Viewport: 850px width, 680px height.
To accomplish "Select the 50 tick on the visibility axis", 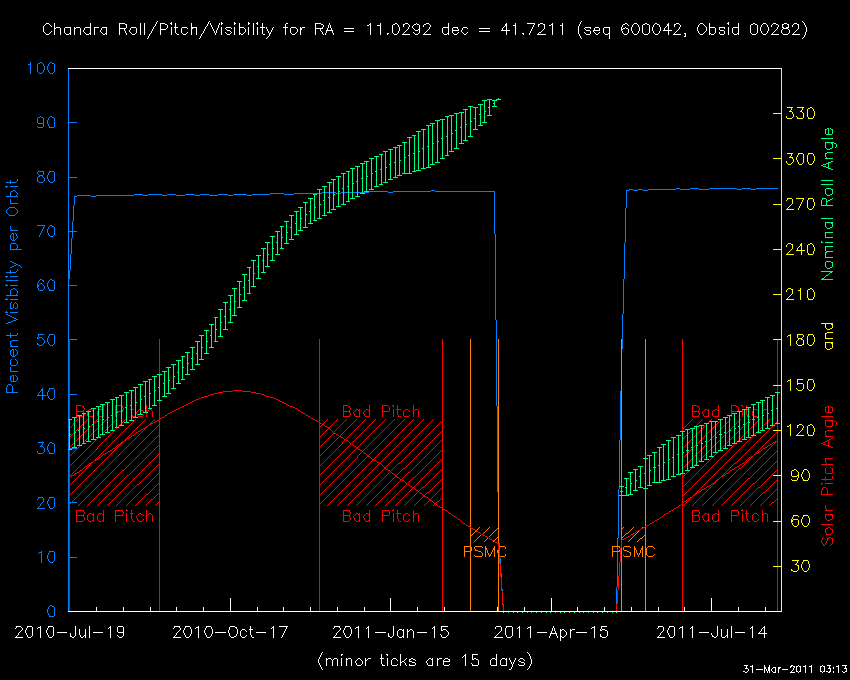I will pos(47,340).
